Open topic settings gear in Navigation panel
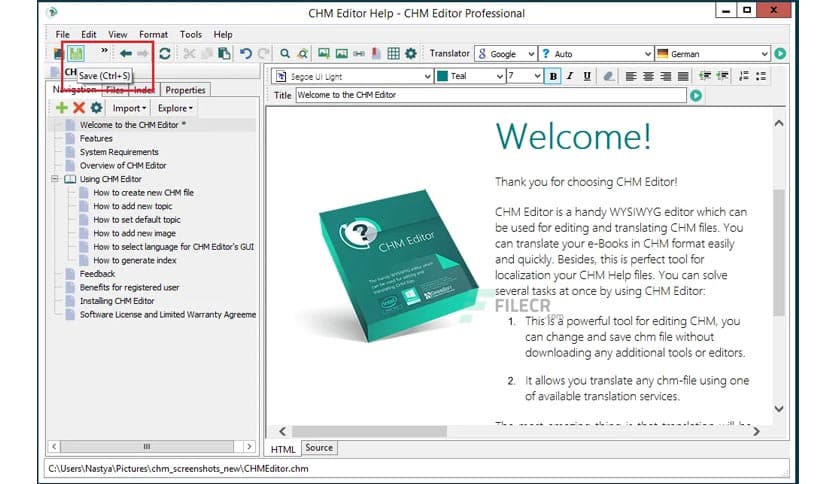The width and height of the screenshot is (836, 484). [x=96, y=108]
